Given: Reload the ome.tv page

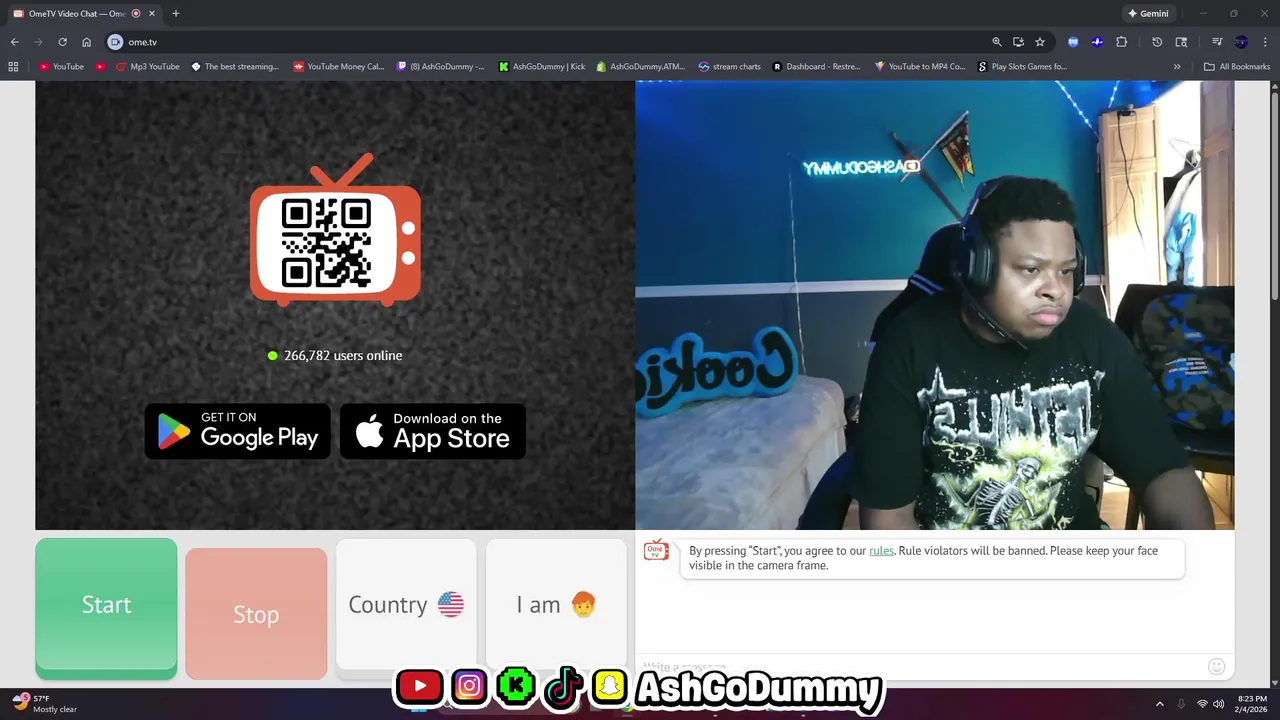Looking at the screenshot, I should tap(62, 42).
